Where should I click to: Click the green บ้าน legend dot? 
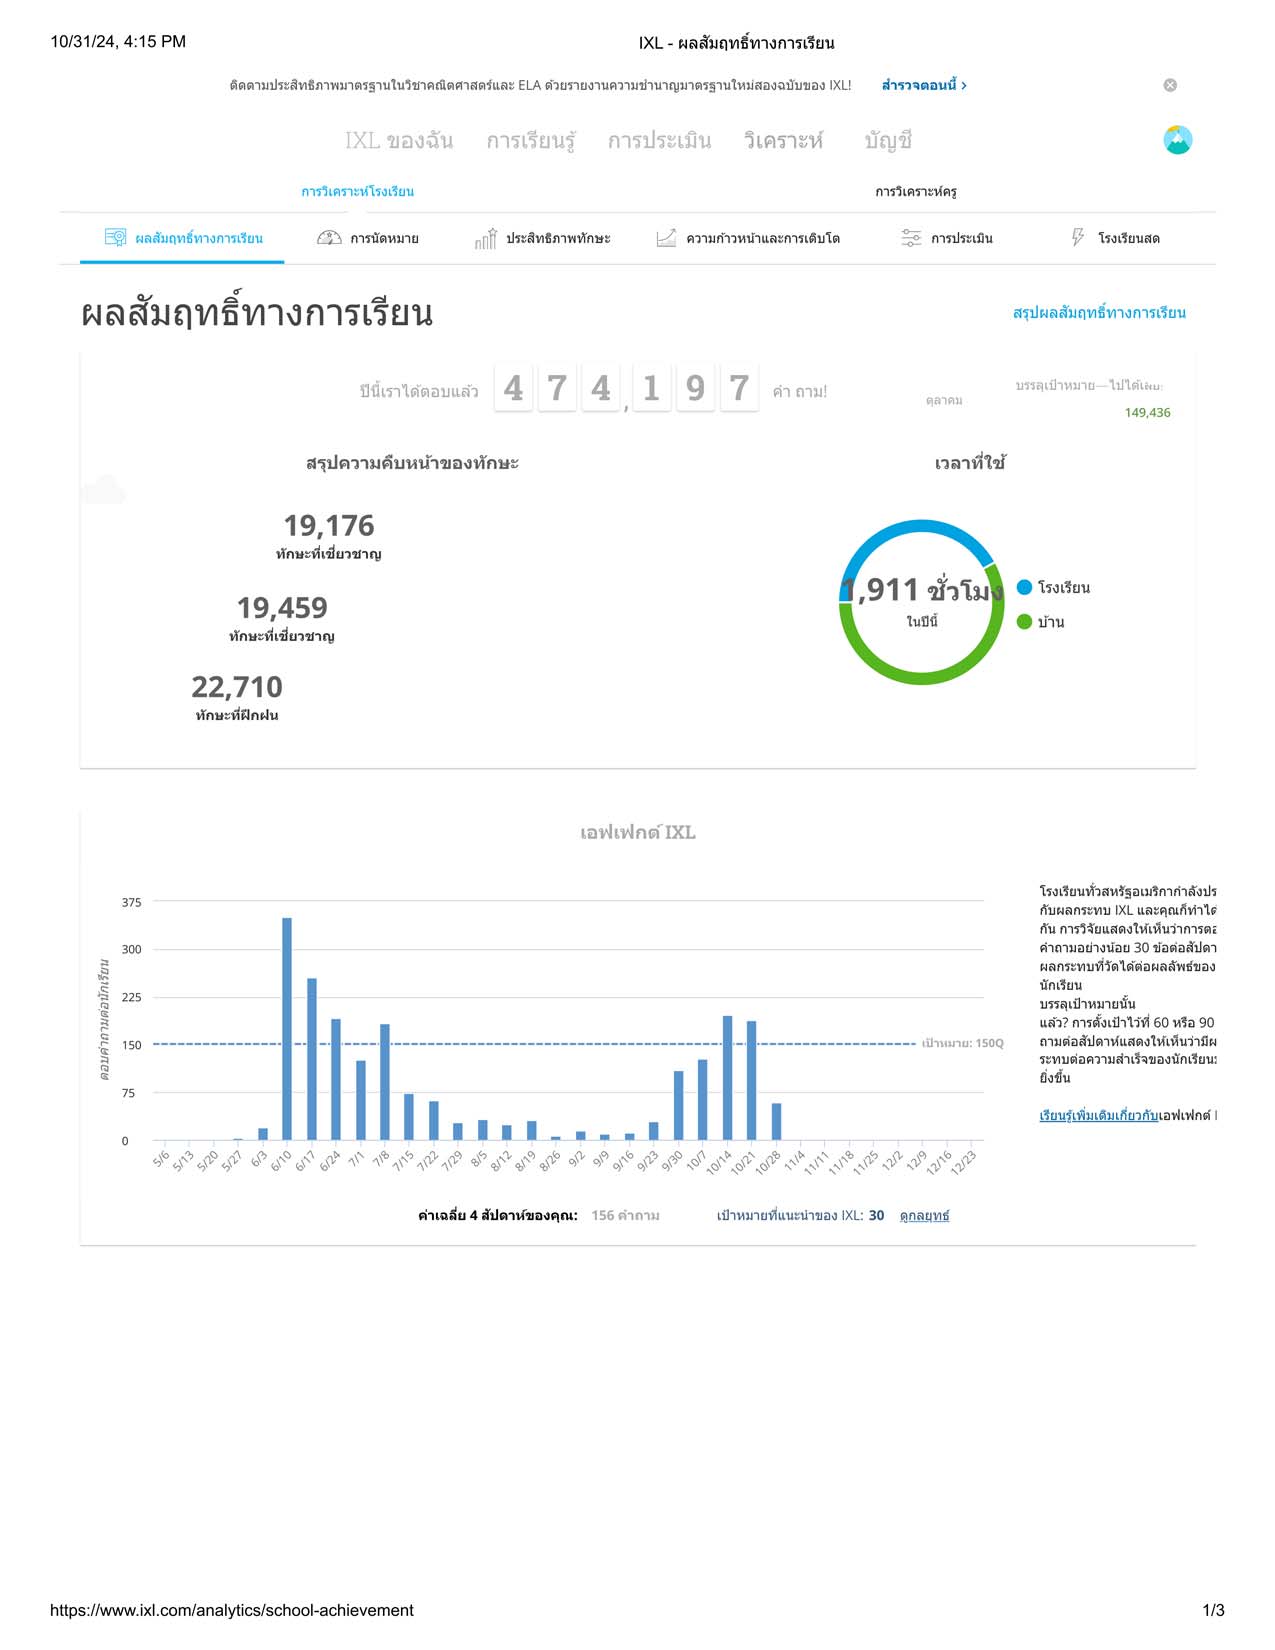tap(1024, 622)
